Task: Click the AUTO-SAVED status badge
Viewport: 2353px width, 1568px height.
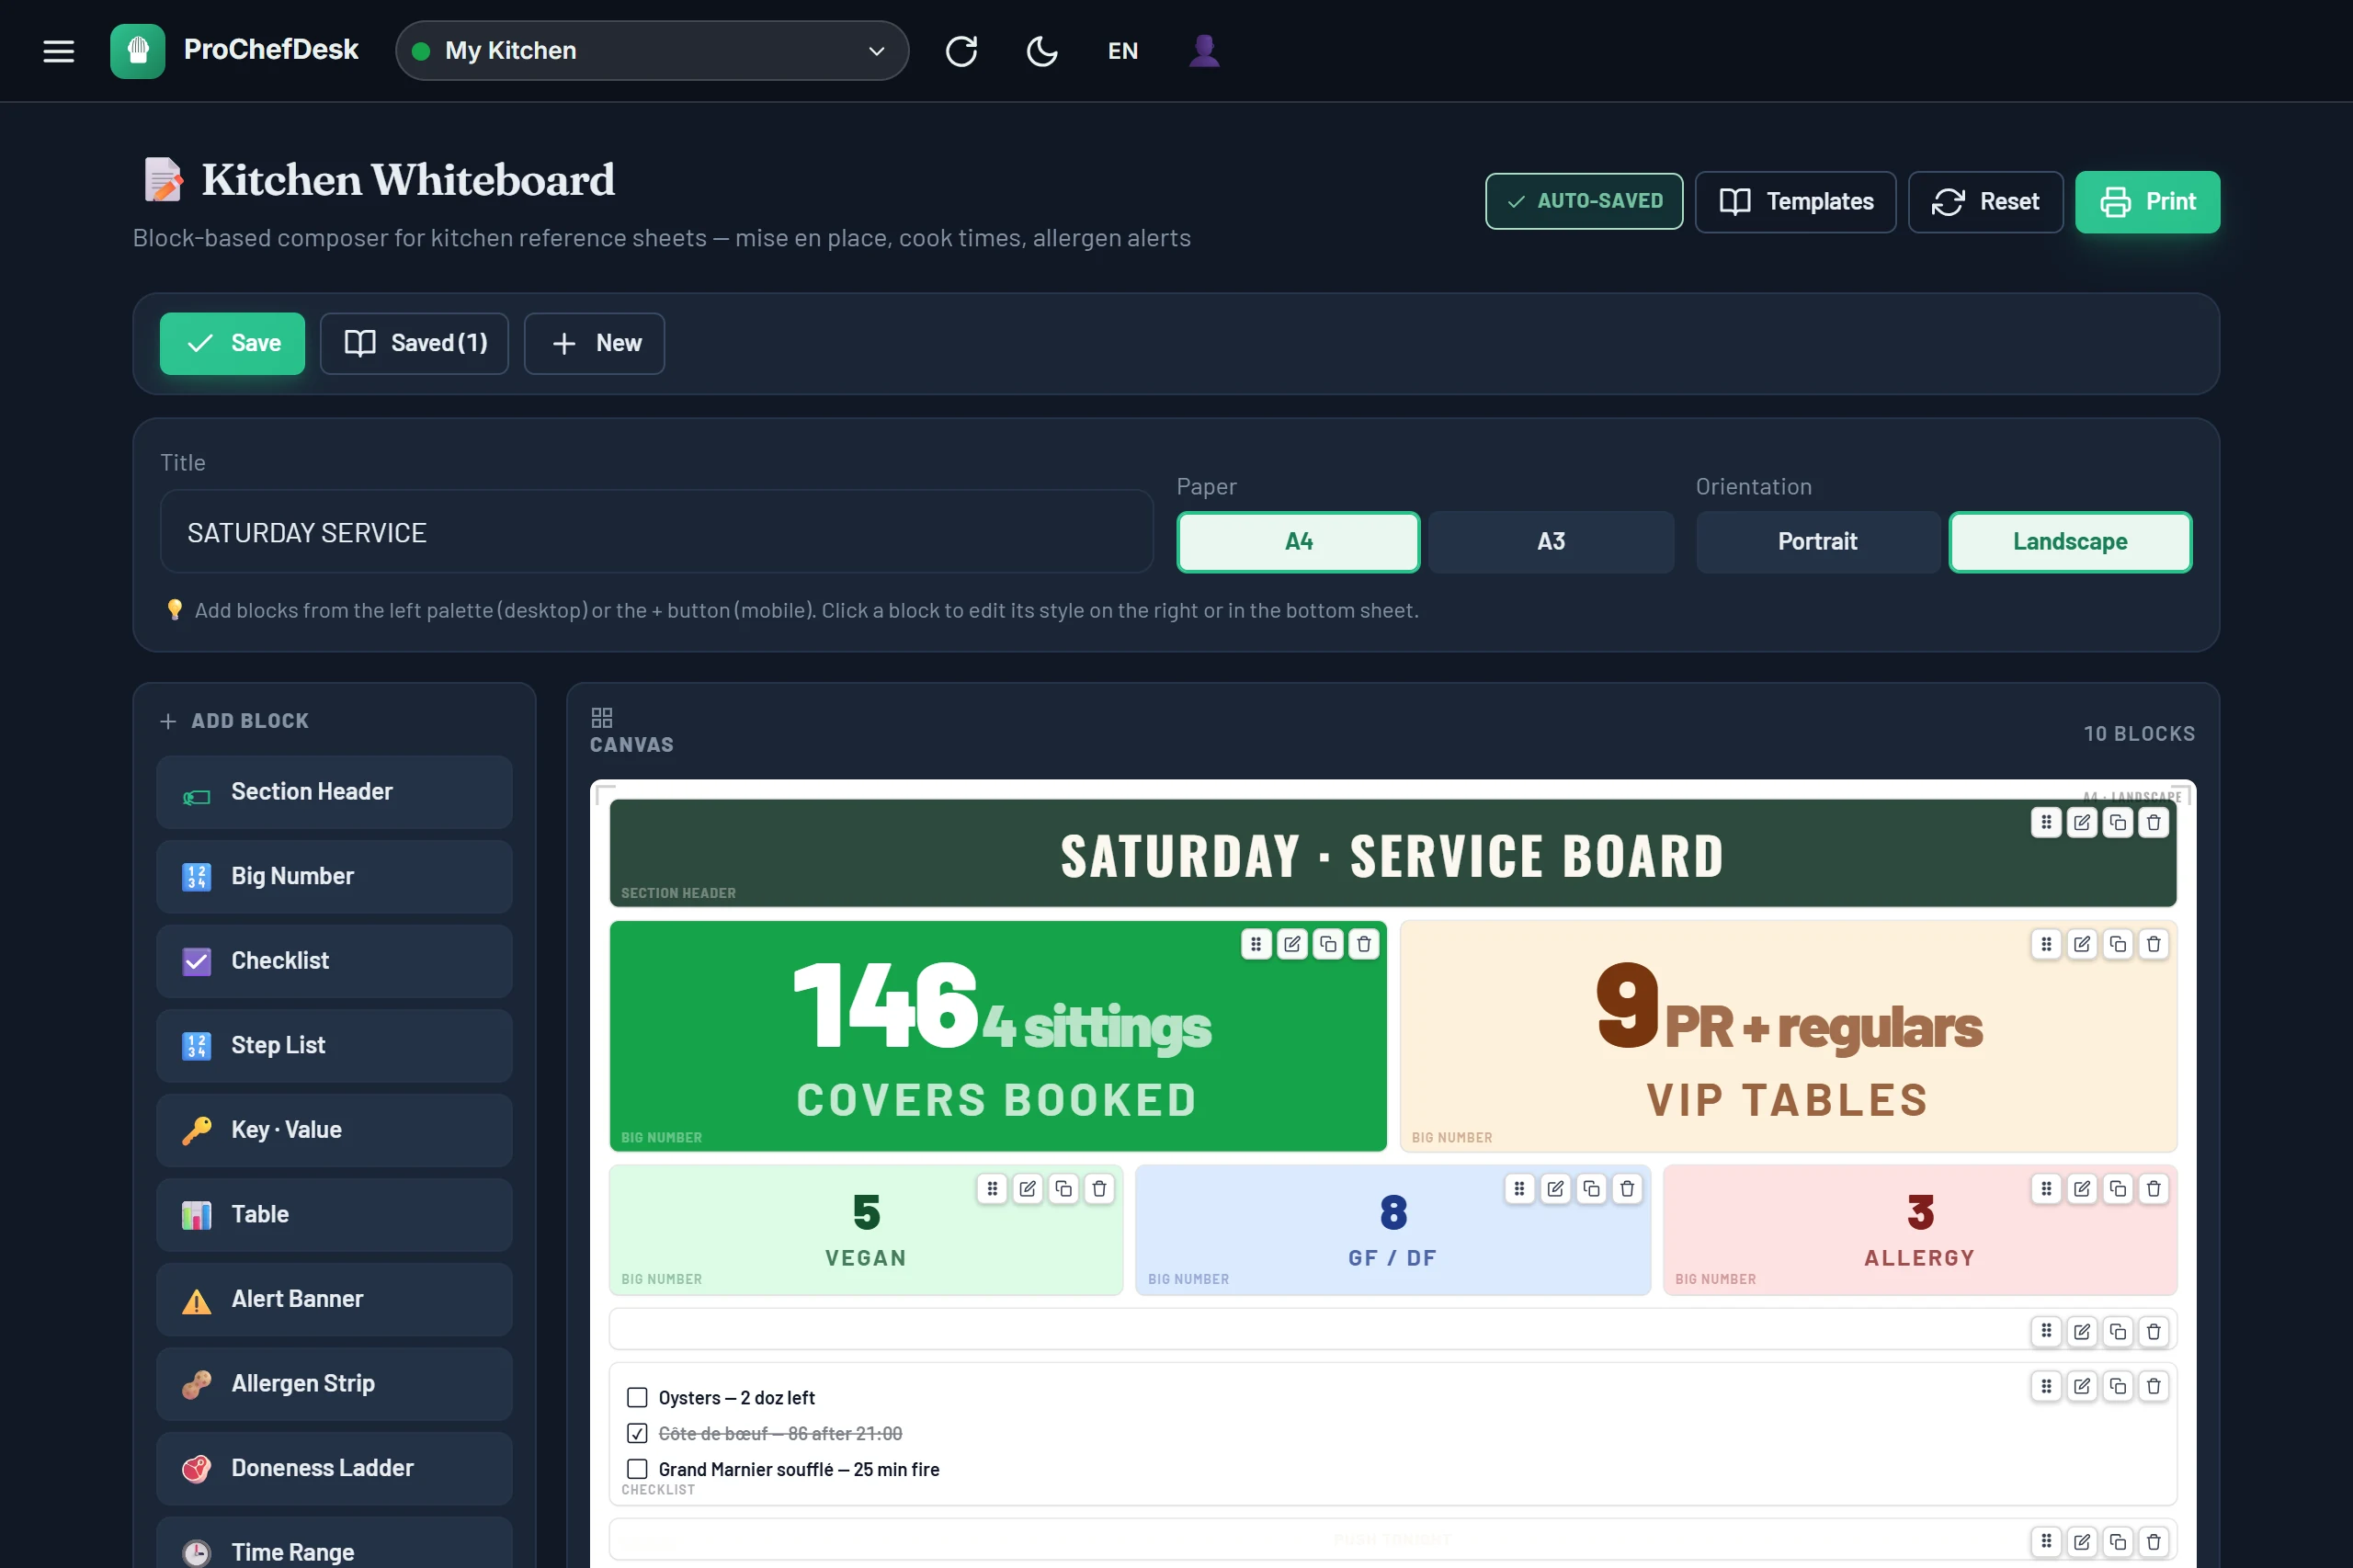Action: [x=1584, y=201]
